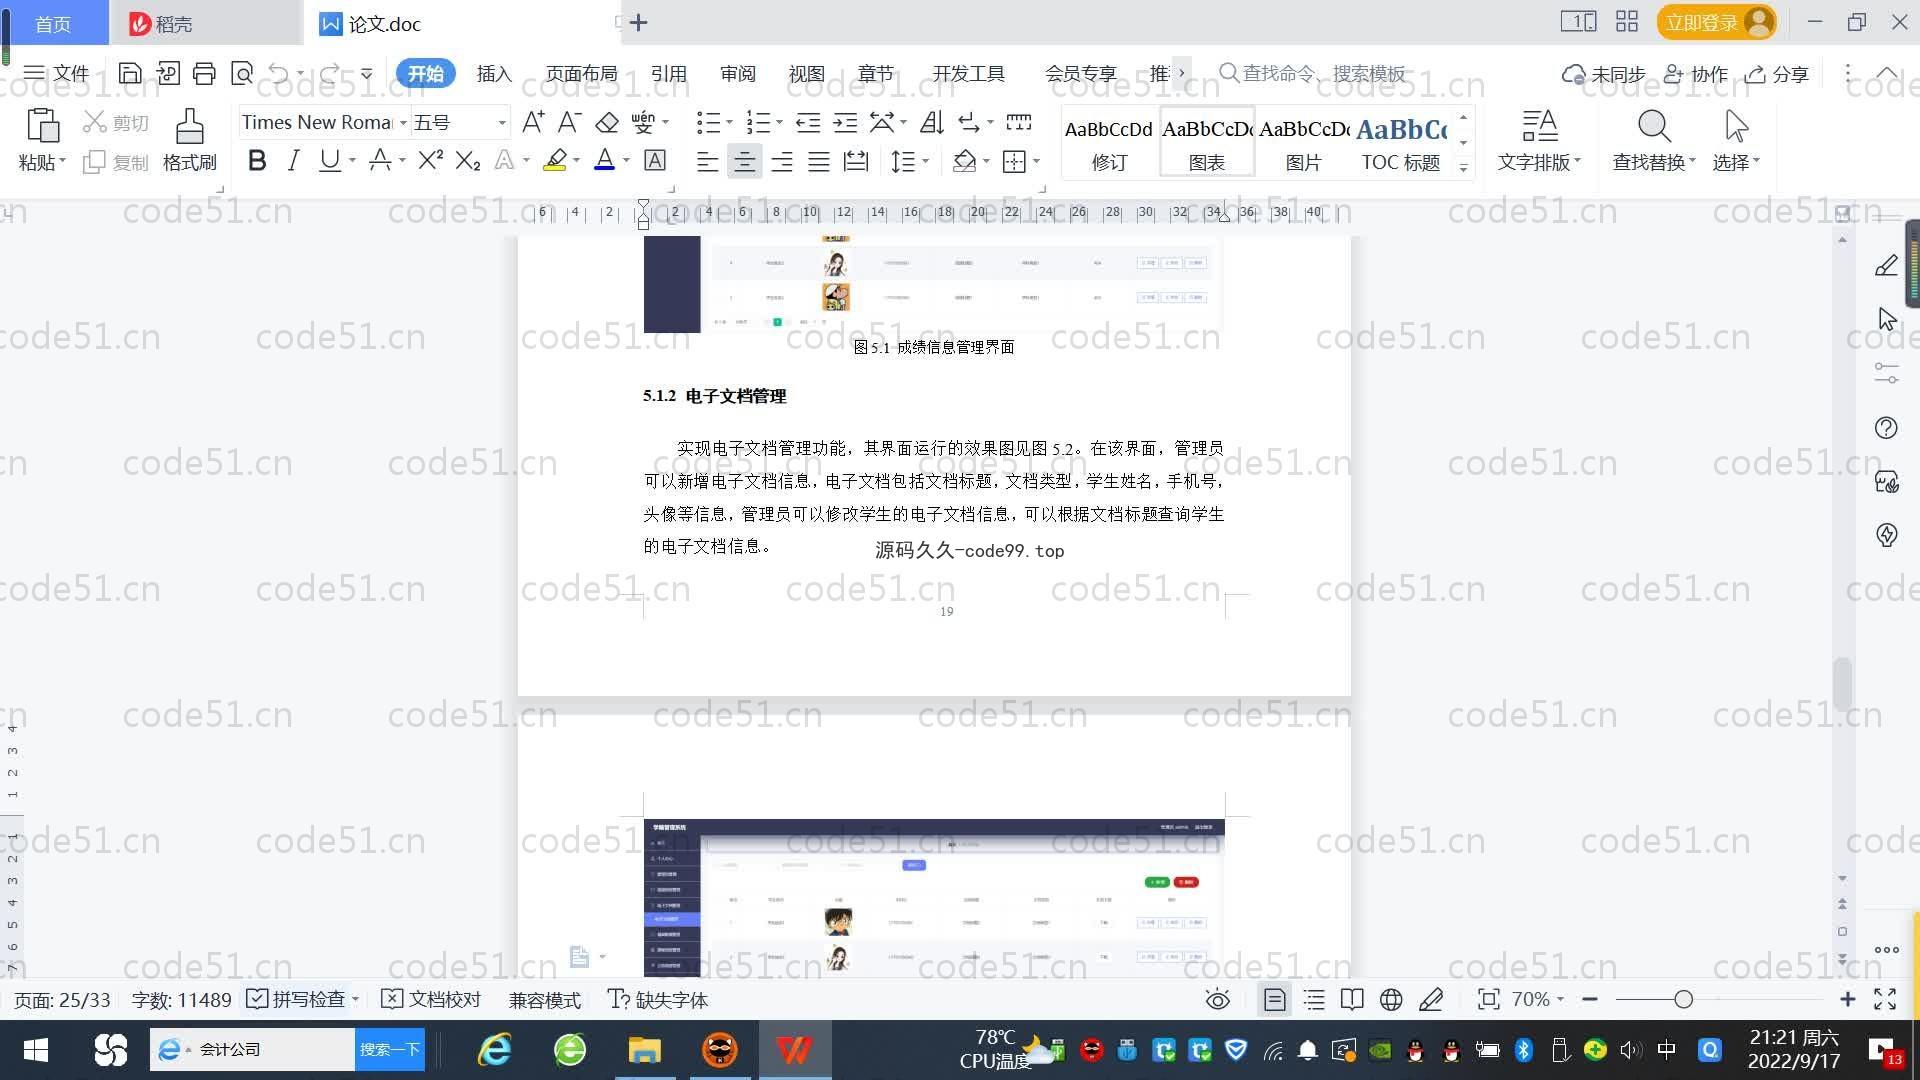
Task: Open shading color dropdown arrow
Action: (986, 162)
